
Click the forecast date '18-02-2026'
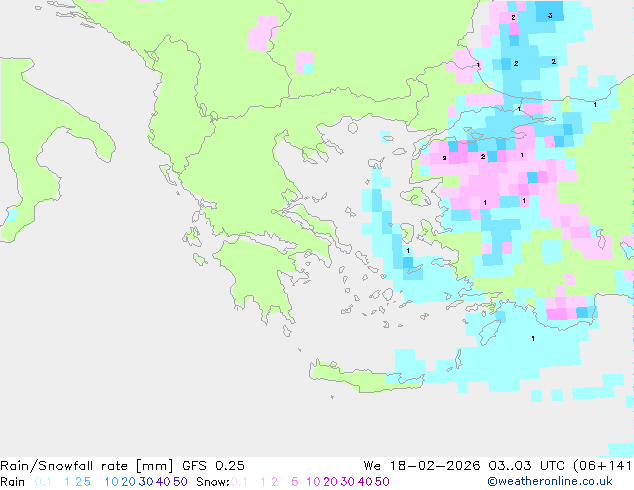pos(435,466)
